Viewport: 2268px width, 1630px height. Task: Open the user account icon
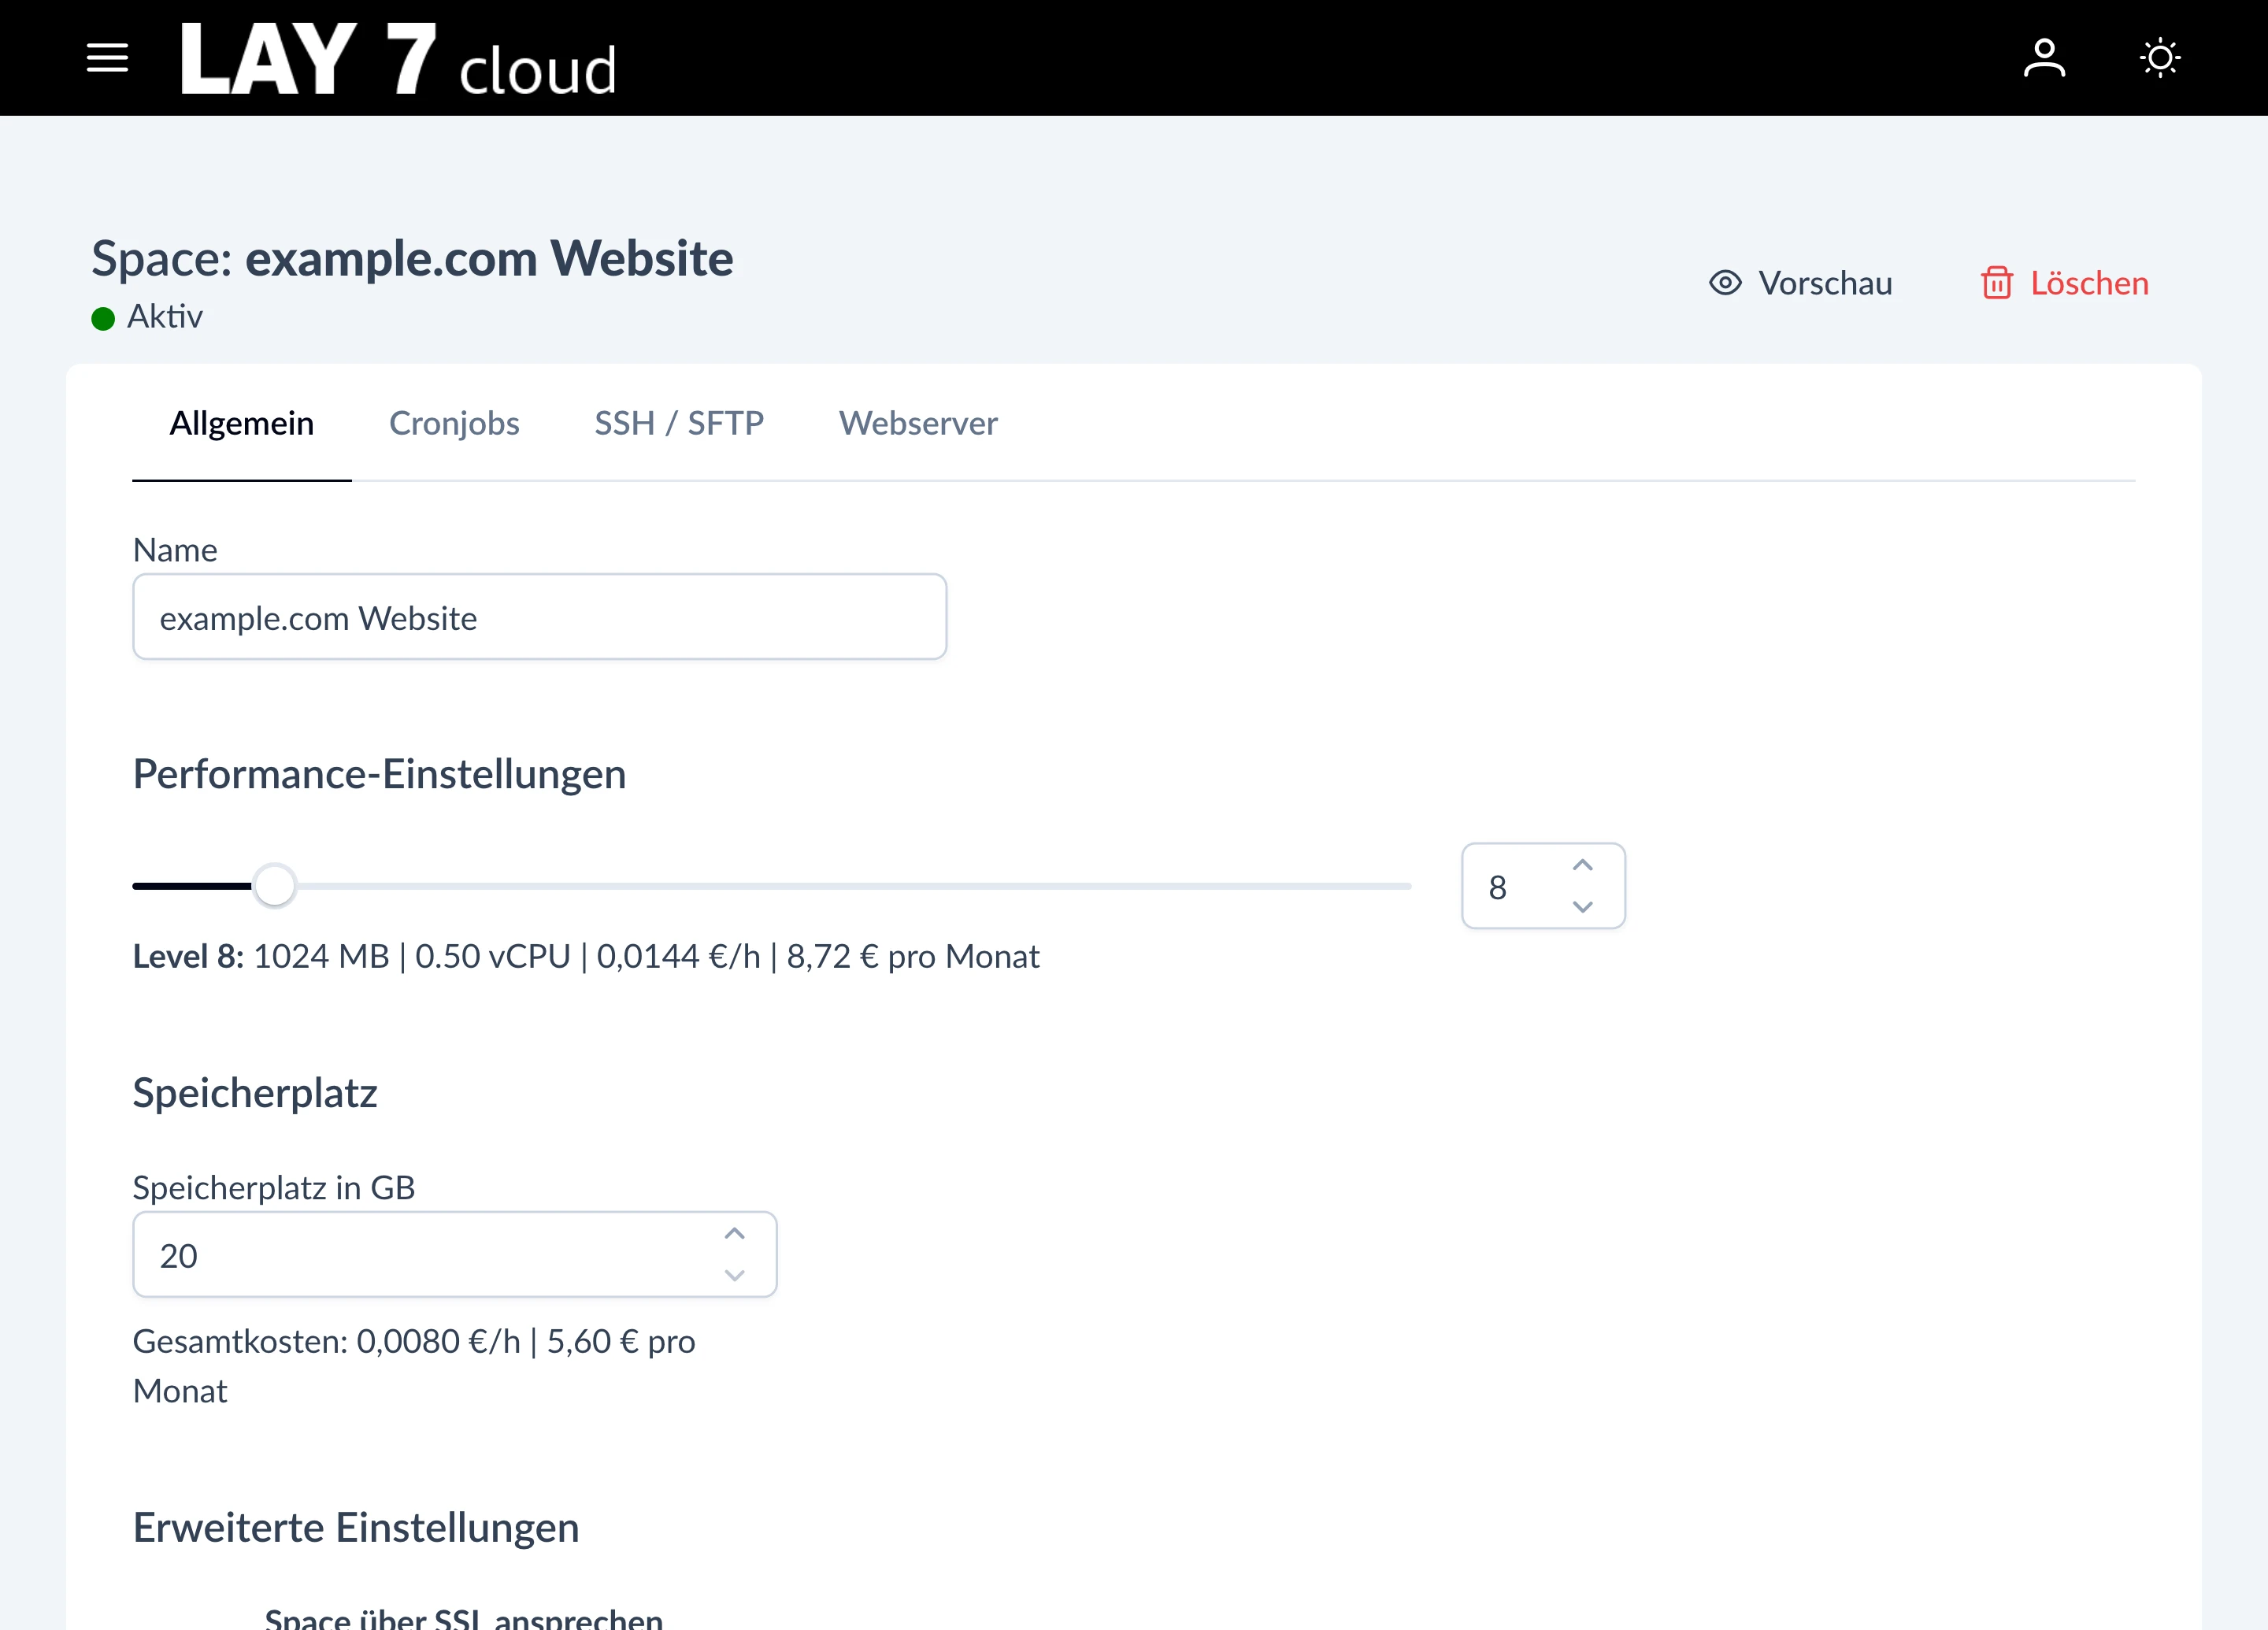tap(2045, 57)
